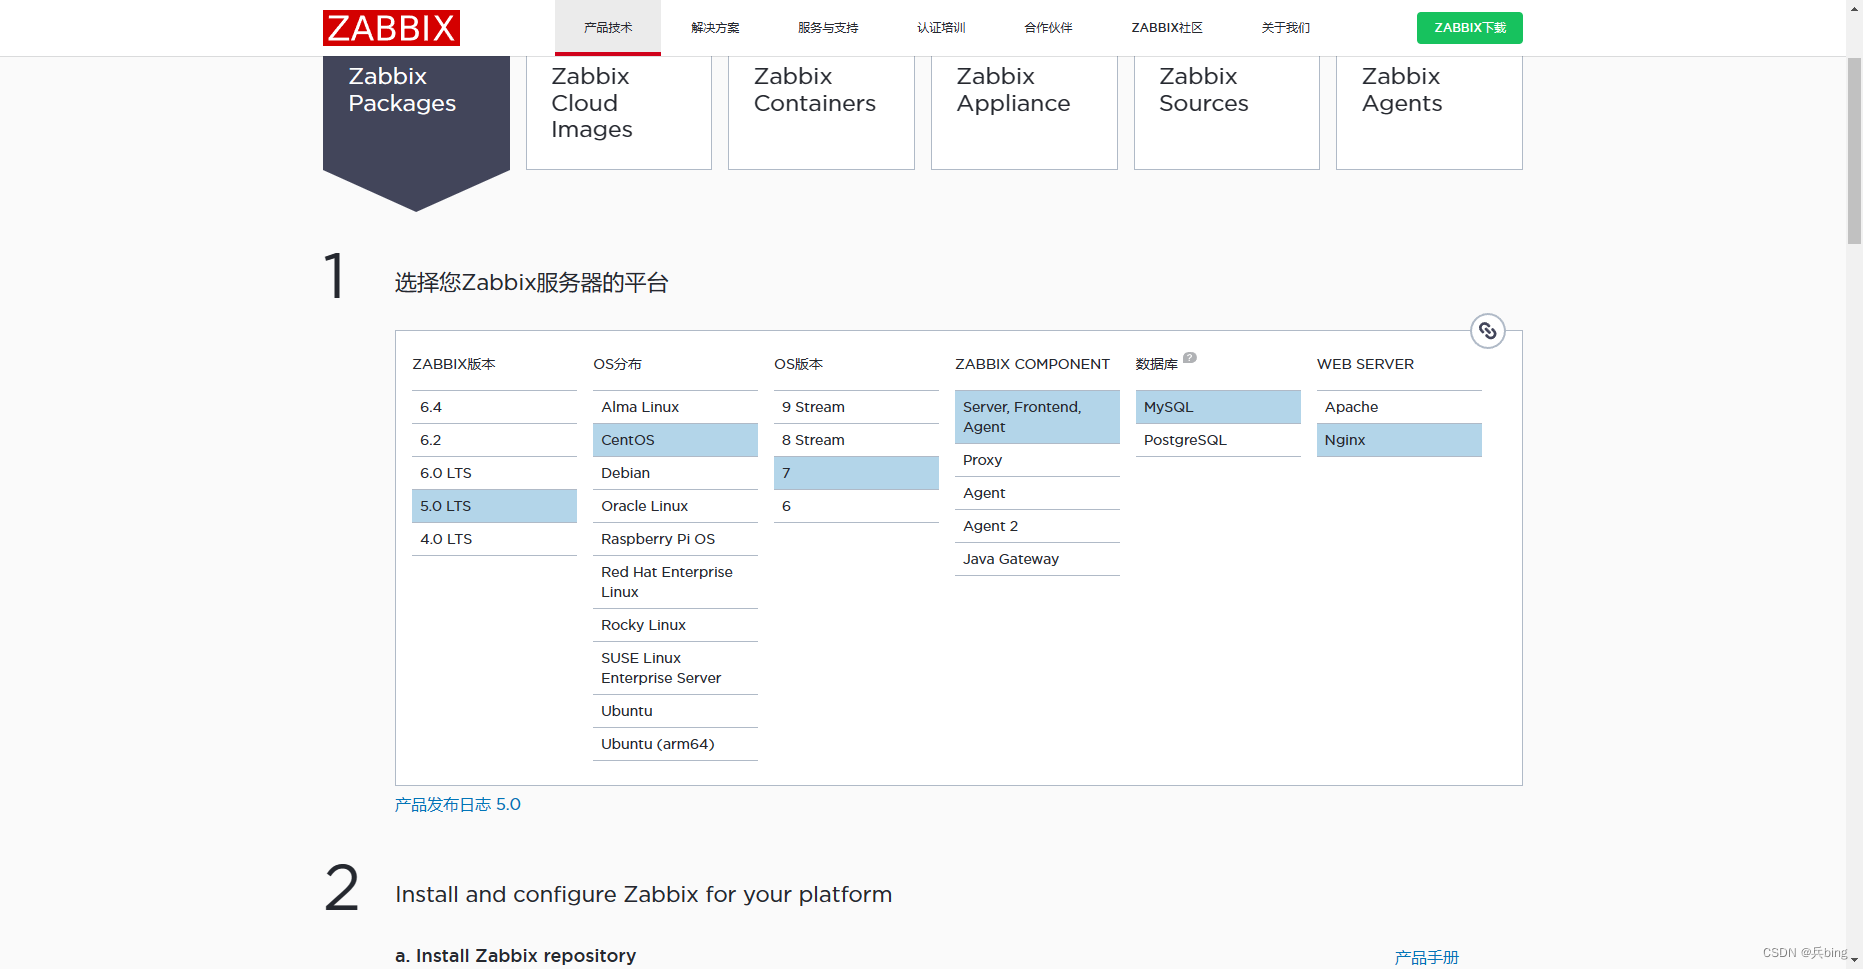Choose Ubuntu (arm64) distribution
Viewport: 1863px width, 969px height.
pos(675,744)
